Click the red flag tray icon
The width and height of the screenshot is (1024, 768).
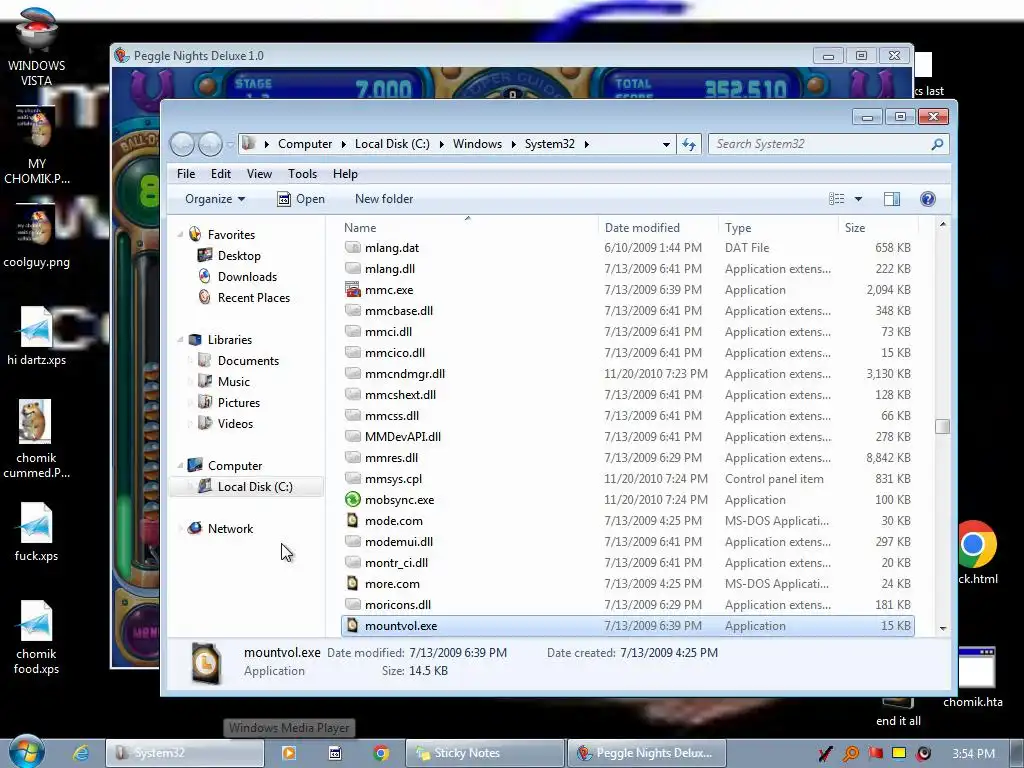(x=876, y=753)
